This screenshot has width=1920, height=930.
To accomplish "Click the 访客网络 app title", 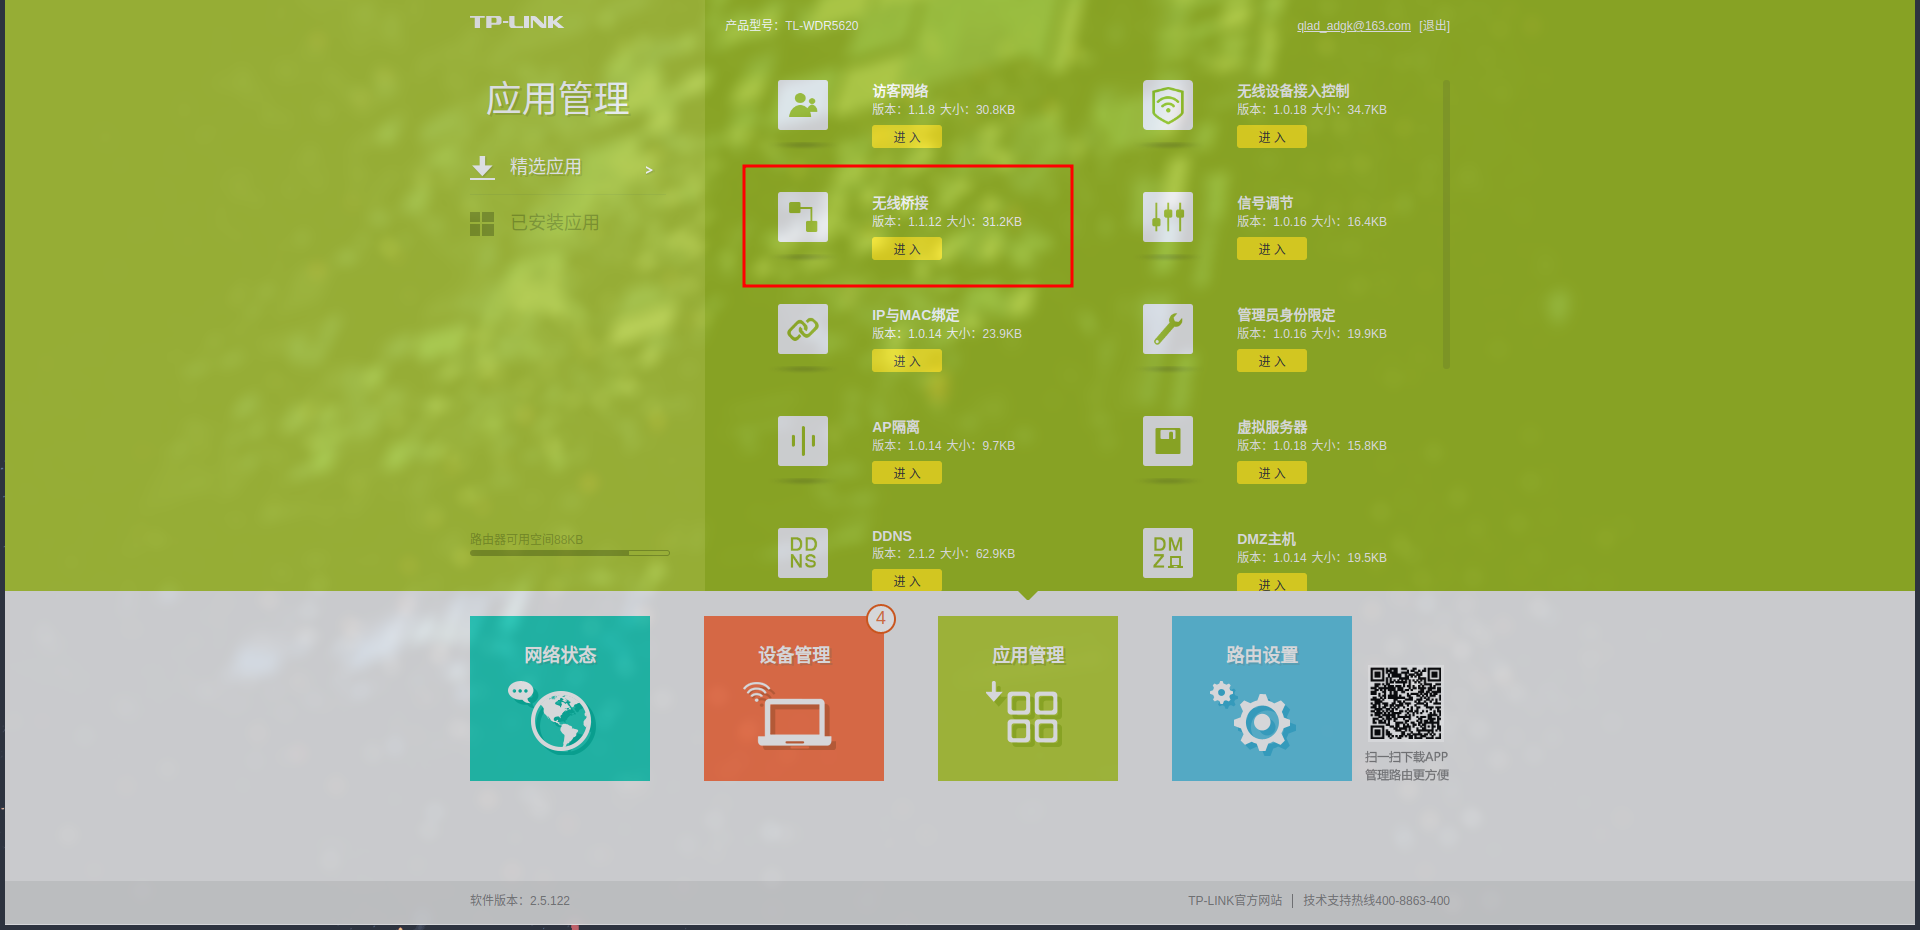I will (x=900, y=91).
